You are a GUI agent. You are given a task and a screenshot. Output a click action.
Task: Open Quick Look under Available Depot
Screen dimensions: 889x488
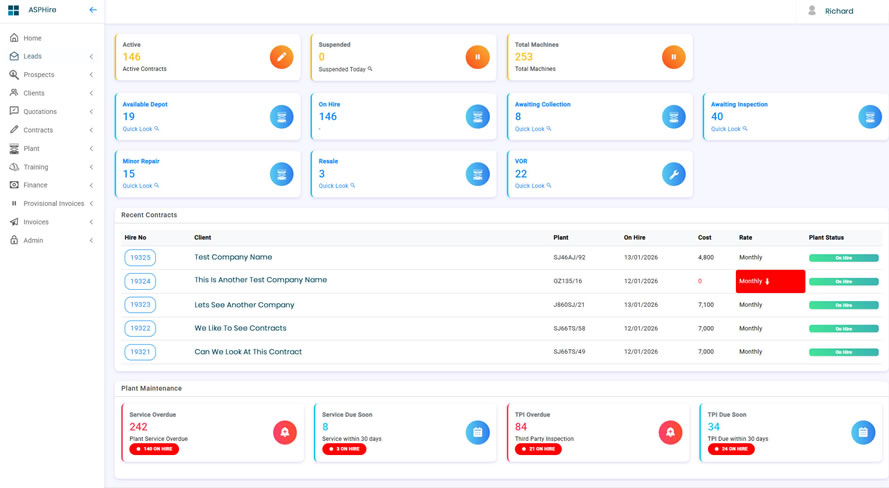(x=140, y=129)
